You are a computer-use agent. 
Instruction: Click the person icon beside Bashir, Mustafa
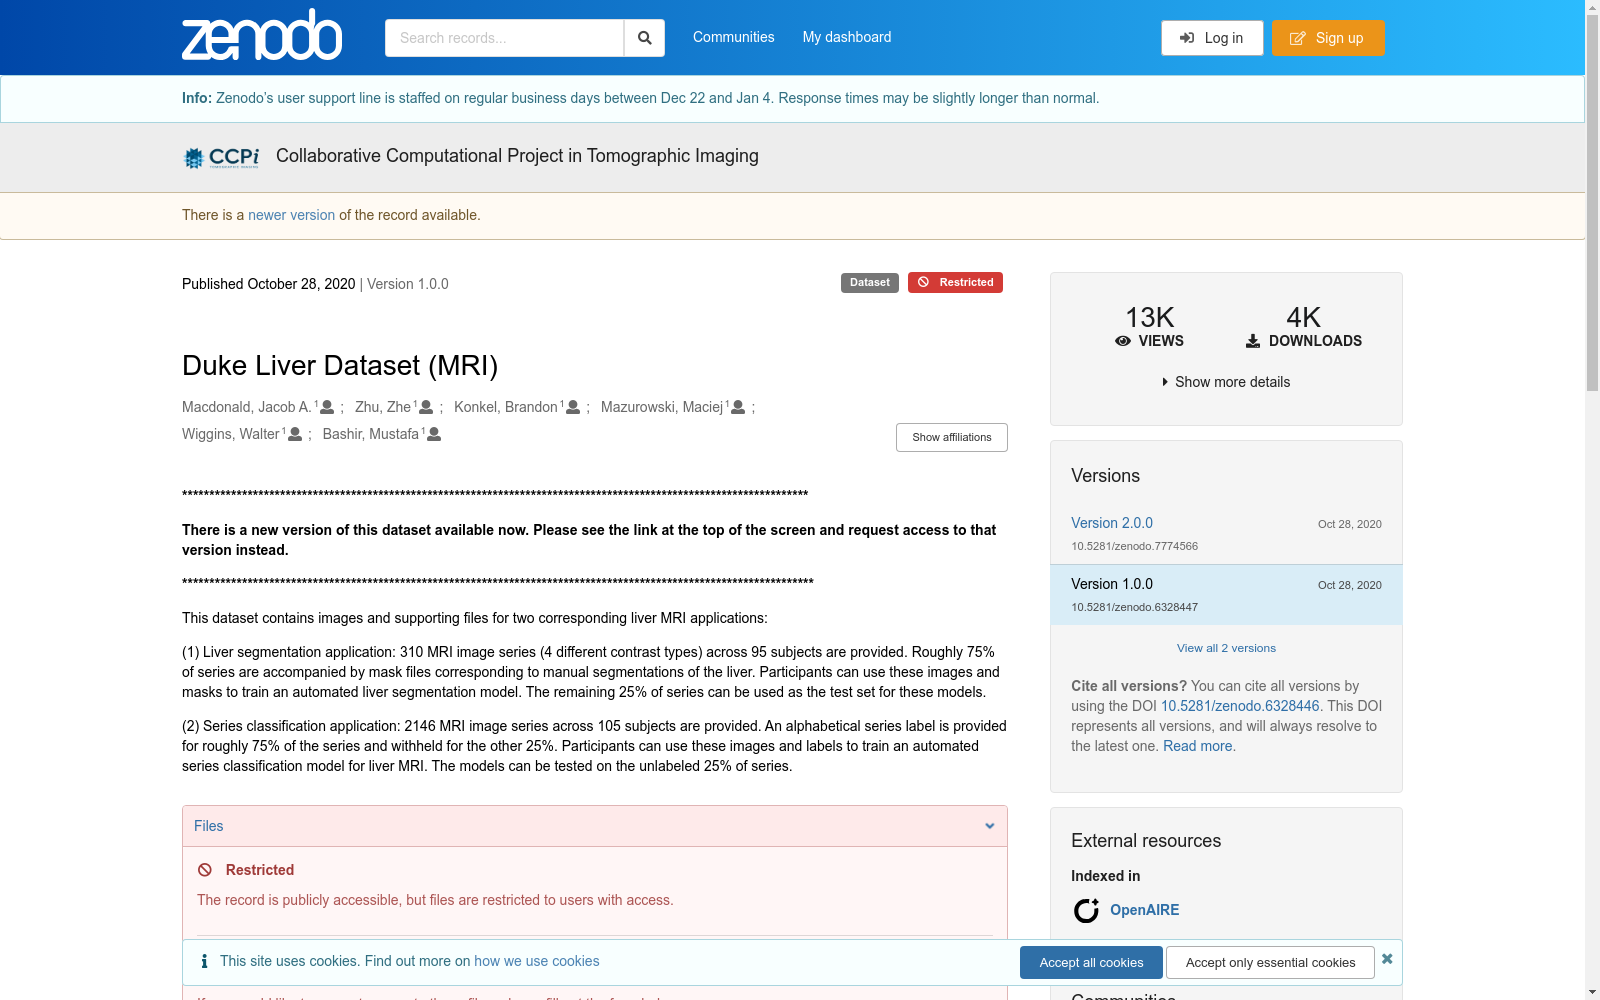[434, 434]
